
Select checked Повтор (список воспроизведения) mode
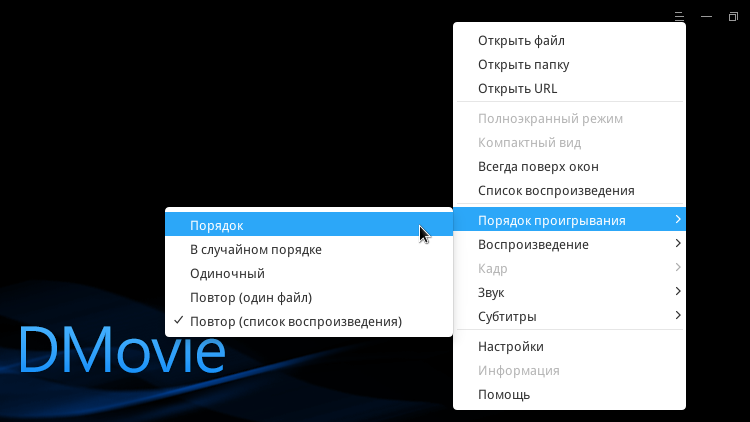309,321
